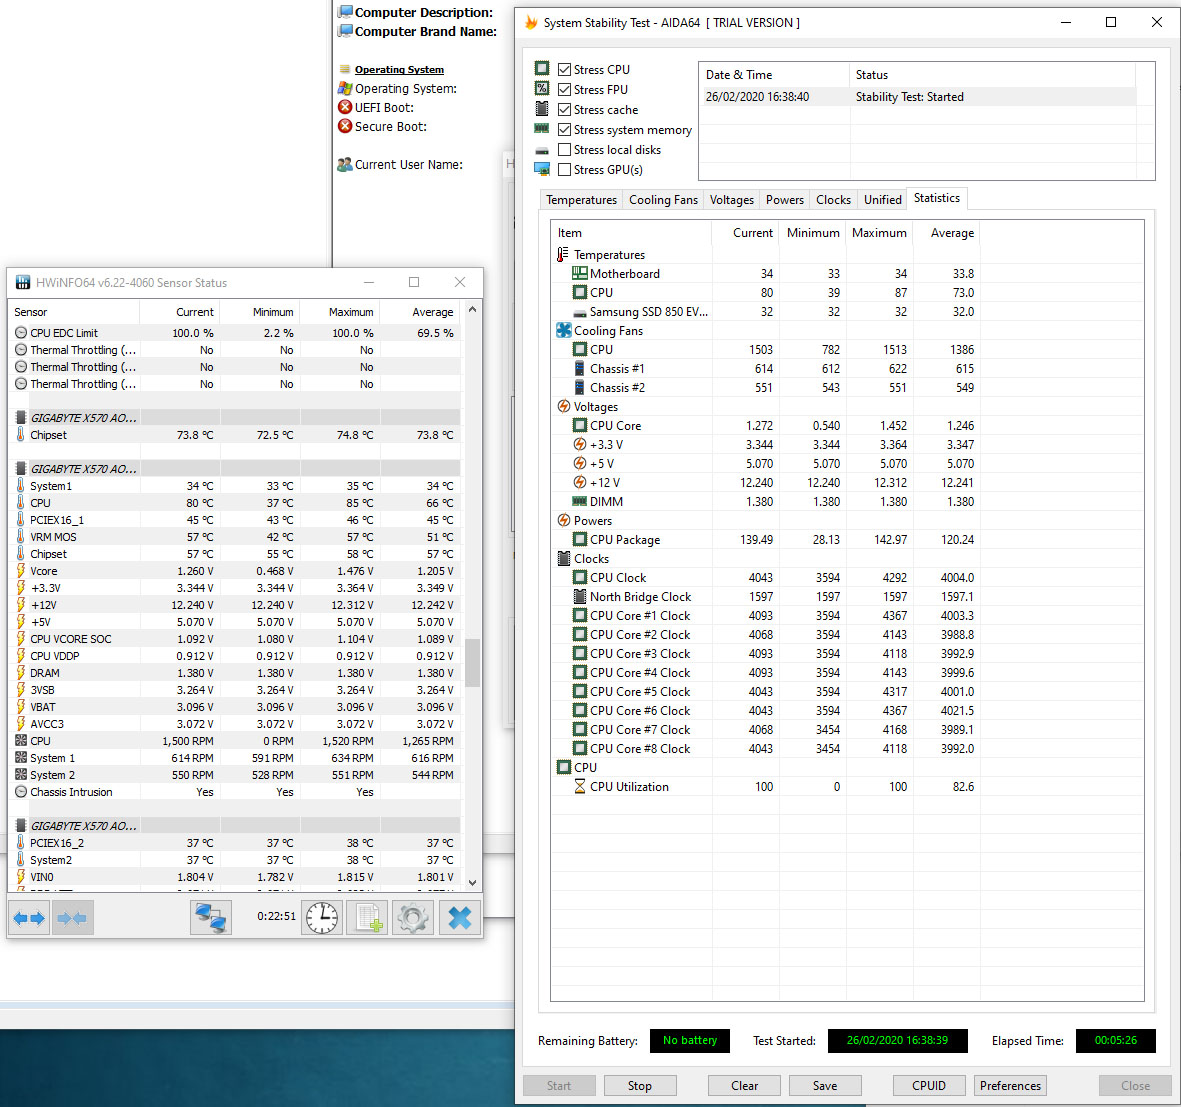The image size is (1181, 1107).
Task: Open the Voltages tab
Action: pyautogui.click(x=731, y=200)
